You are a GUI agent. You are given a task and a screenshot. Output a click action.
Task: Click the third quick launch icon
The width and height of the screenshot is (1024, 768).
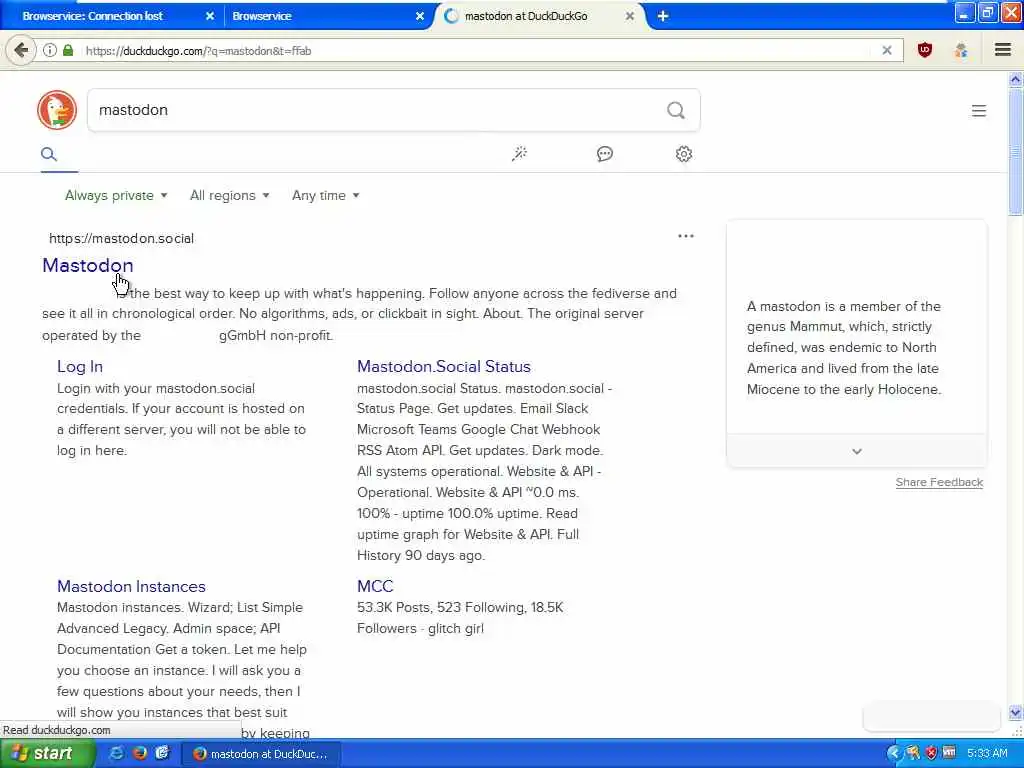coord(162,754)
